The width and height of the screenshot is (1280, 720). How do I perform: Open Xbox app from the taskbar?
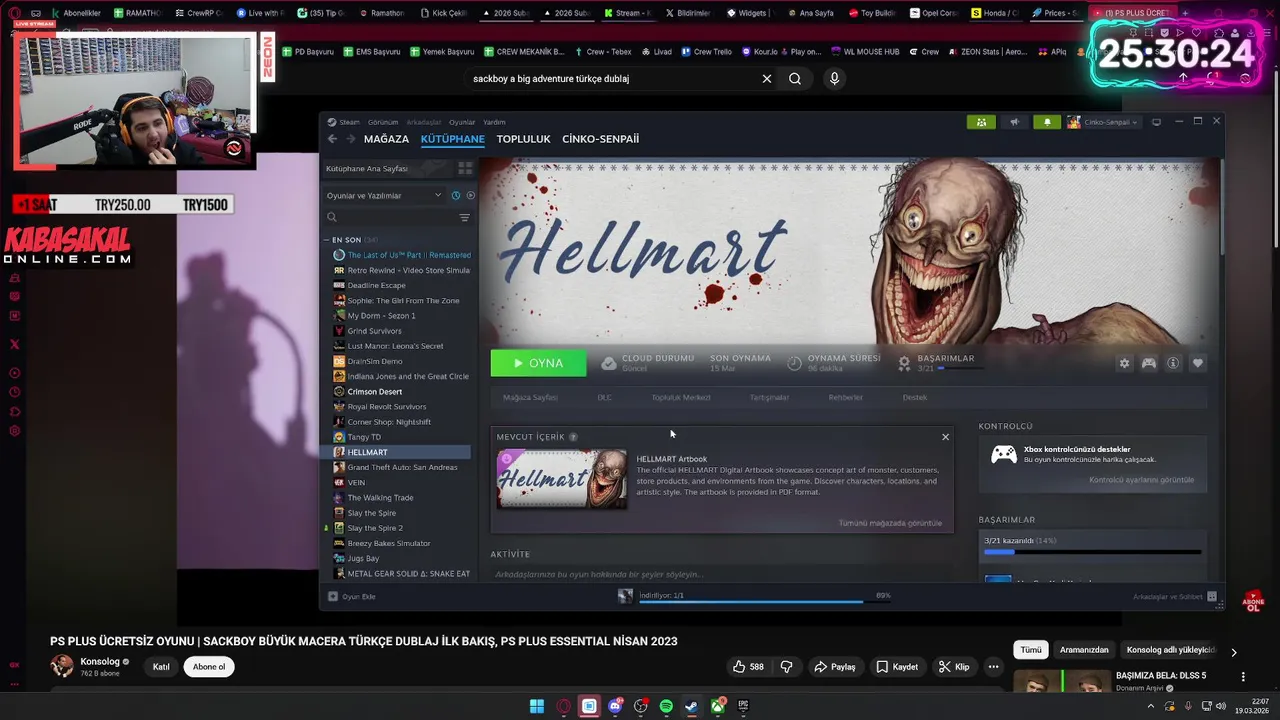(718, 706)
